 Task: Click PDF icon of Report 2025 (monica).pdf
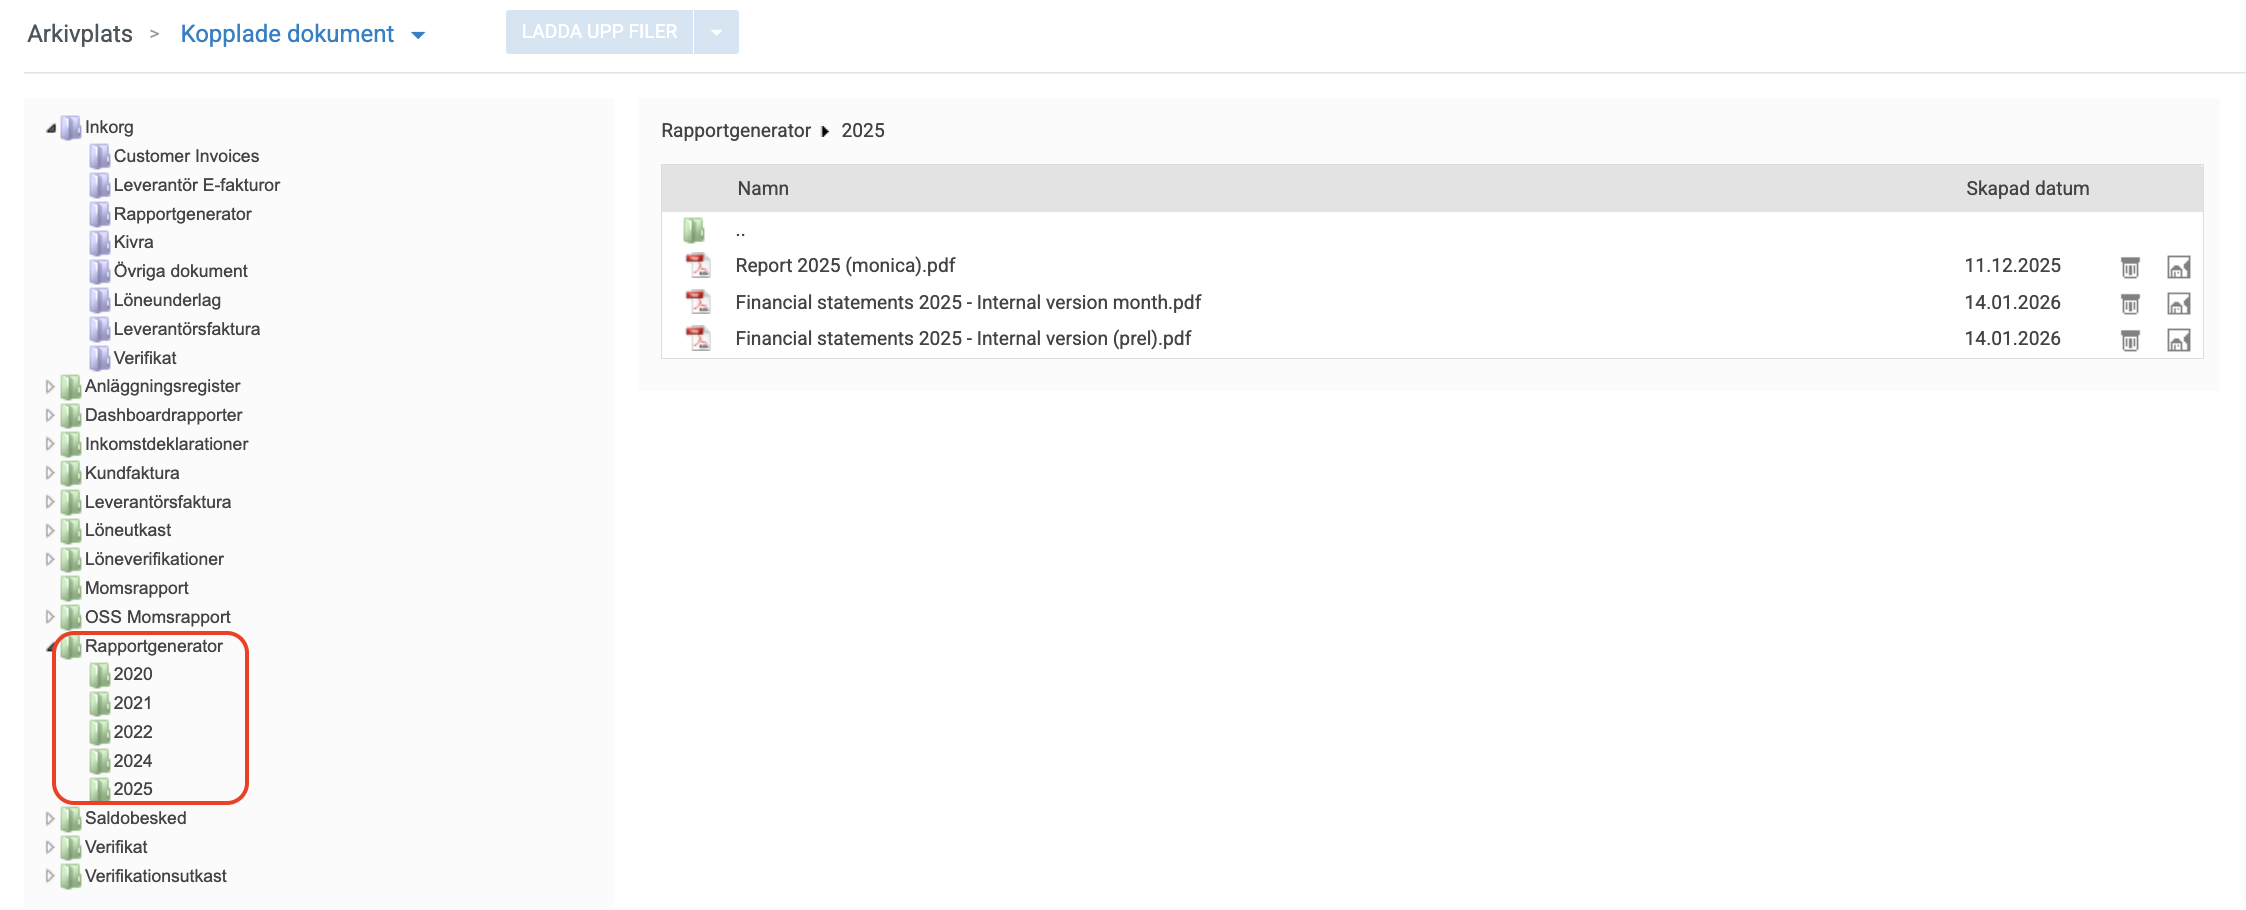(x=697, y=266)
